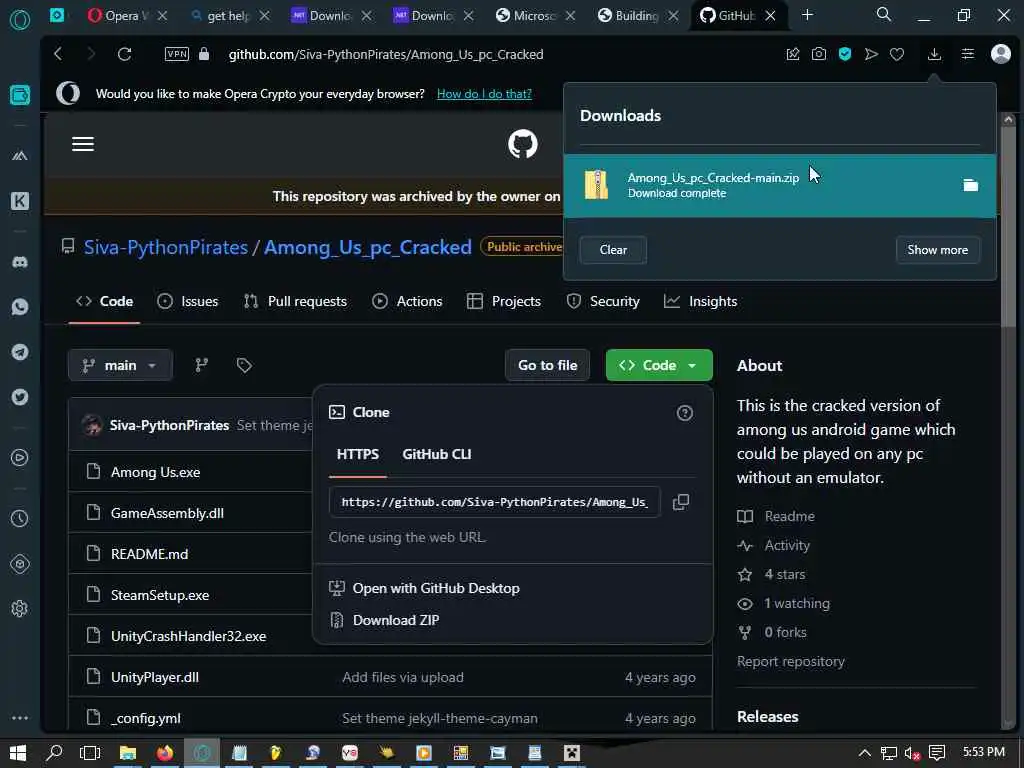The image size is (1024, 768).
Task: Open sidebar History clock icon
Action: (x=20, y=518)
